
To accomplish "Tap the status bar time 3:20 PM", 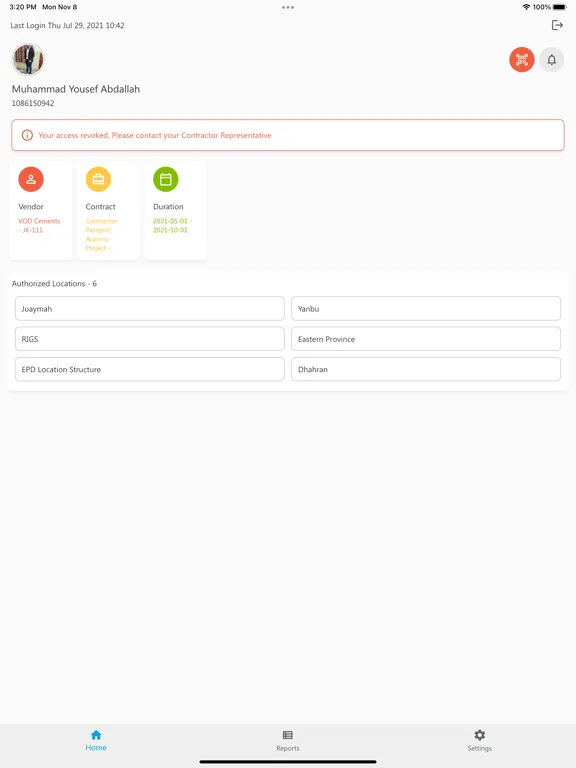I will click(23, 7).
